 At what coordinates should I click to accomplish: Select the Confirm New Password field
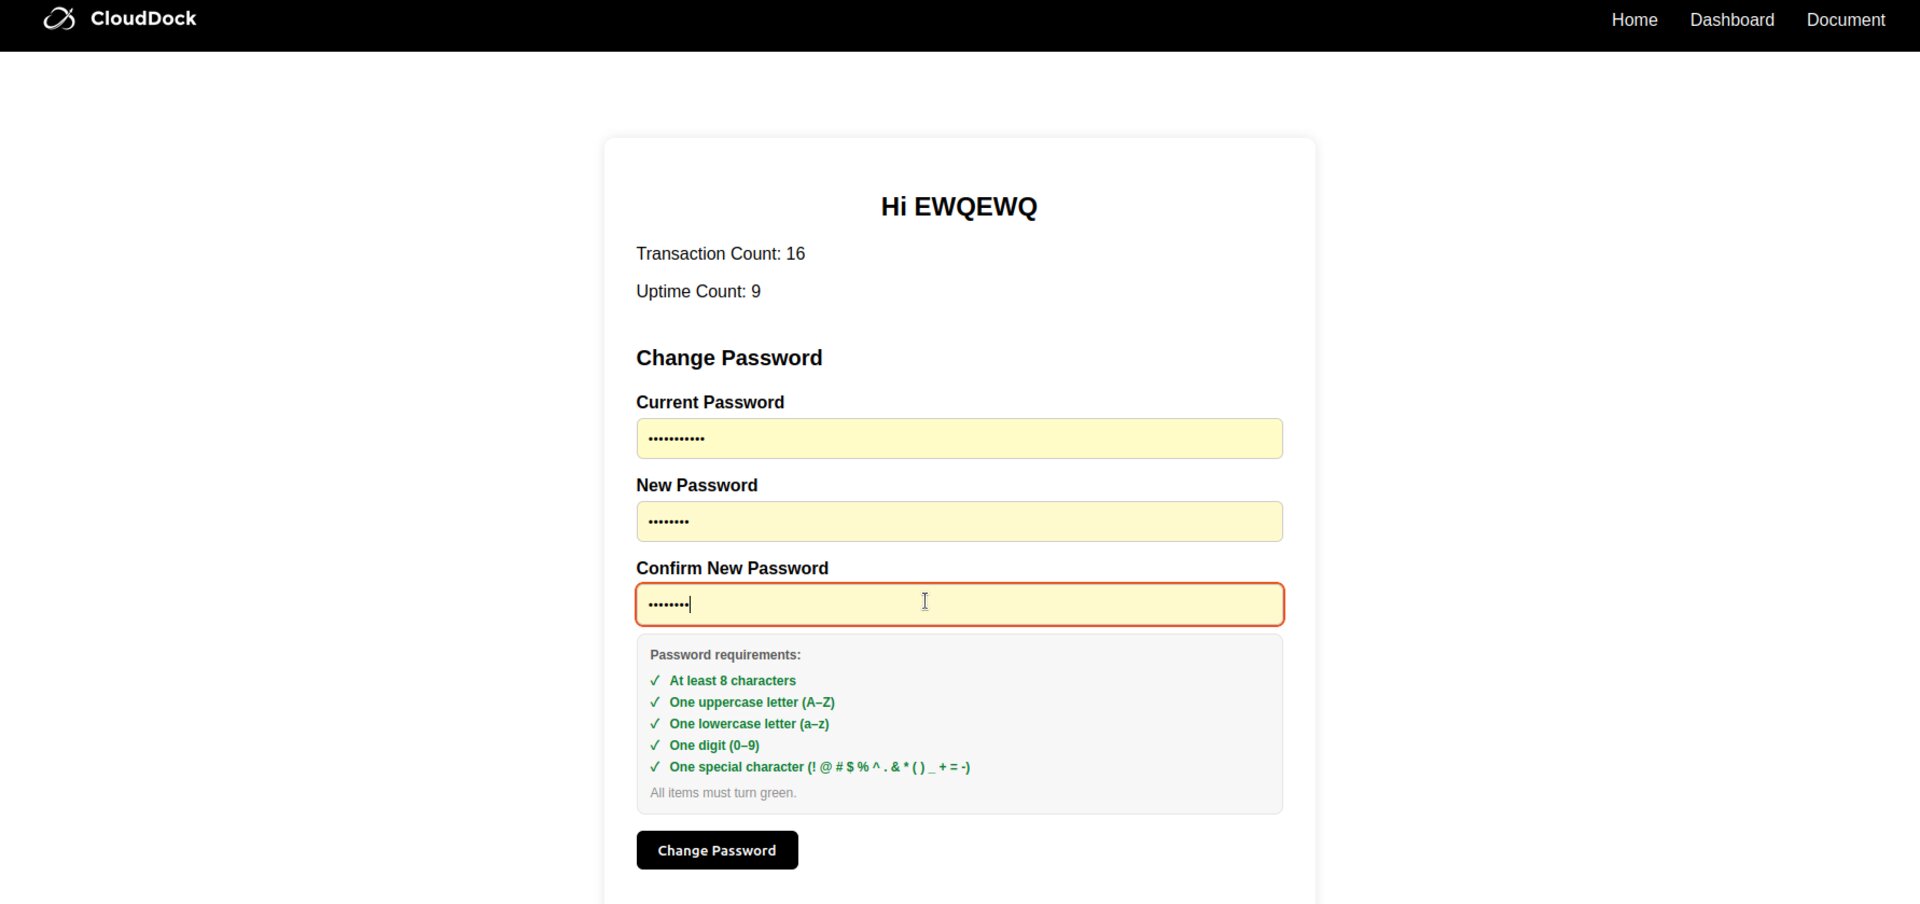point(959,605)
